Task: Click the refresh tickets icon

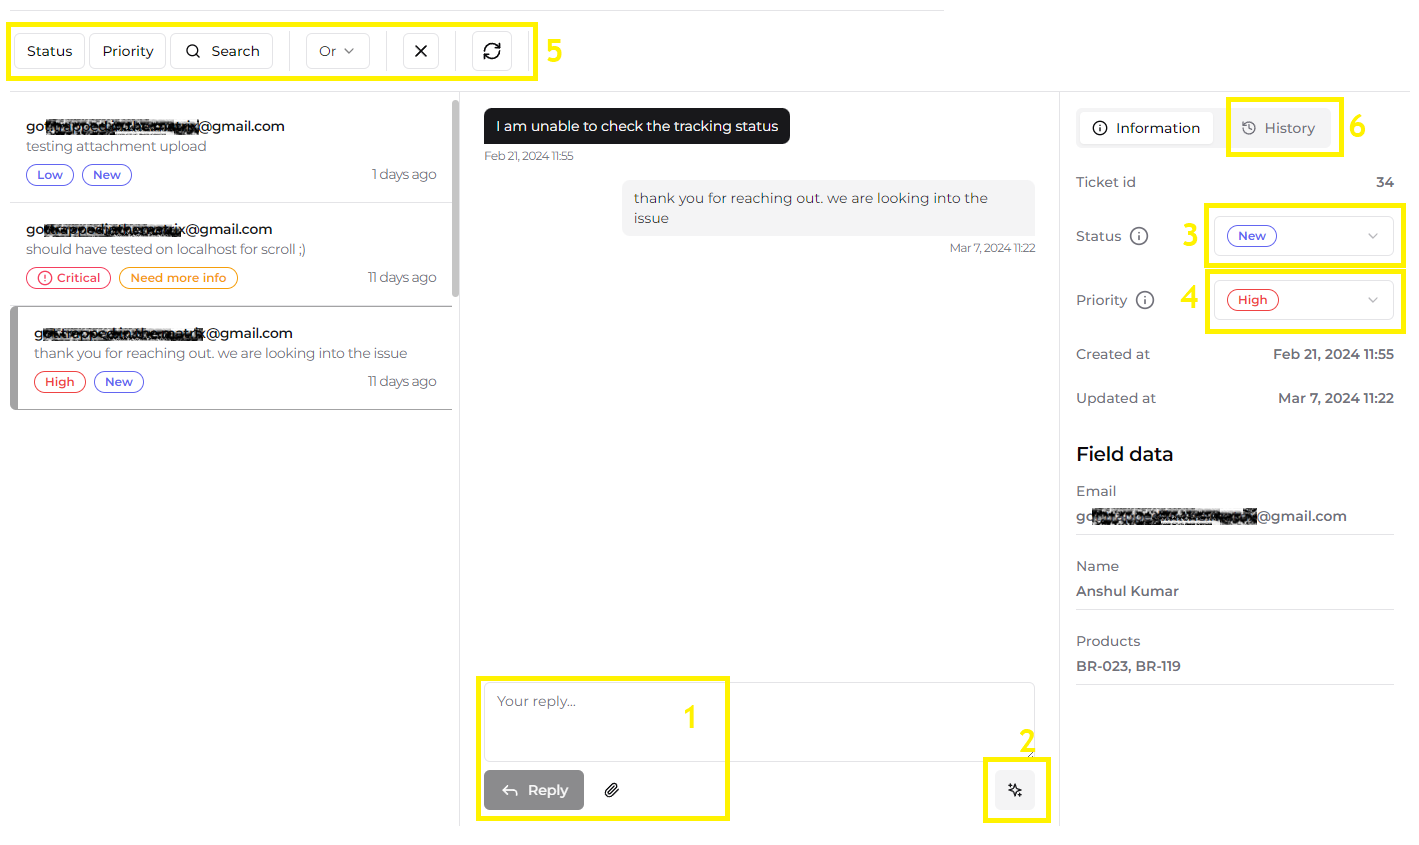Action: coord(492,51)
